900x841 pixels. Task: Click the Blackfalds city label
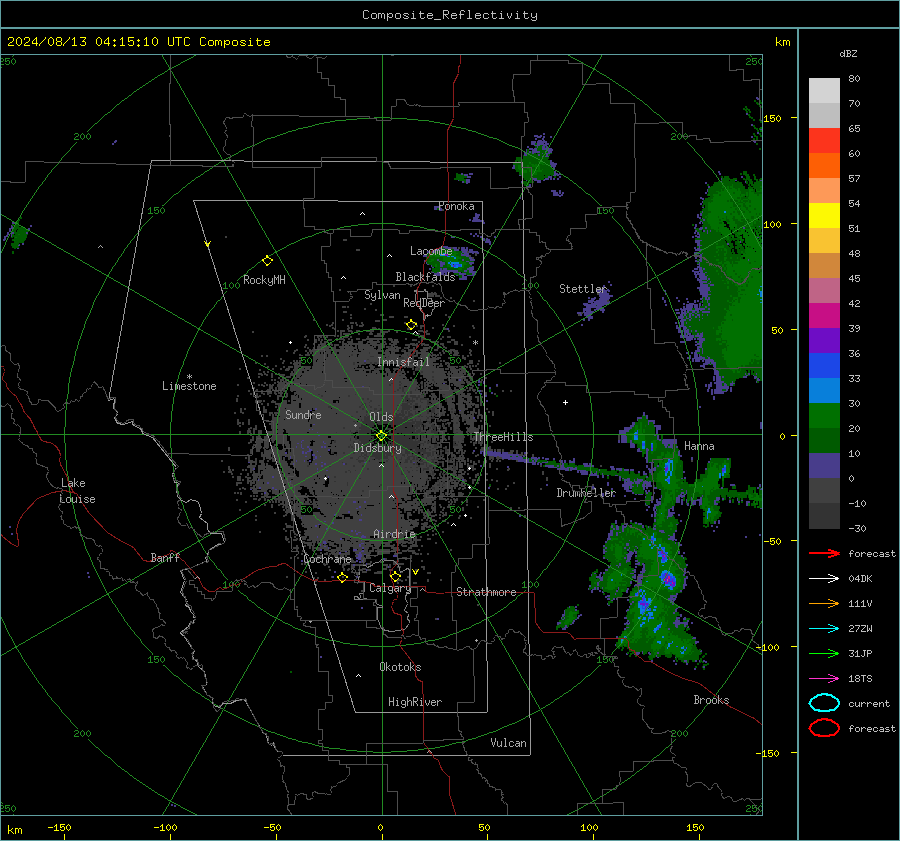coord(425,277)
